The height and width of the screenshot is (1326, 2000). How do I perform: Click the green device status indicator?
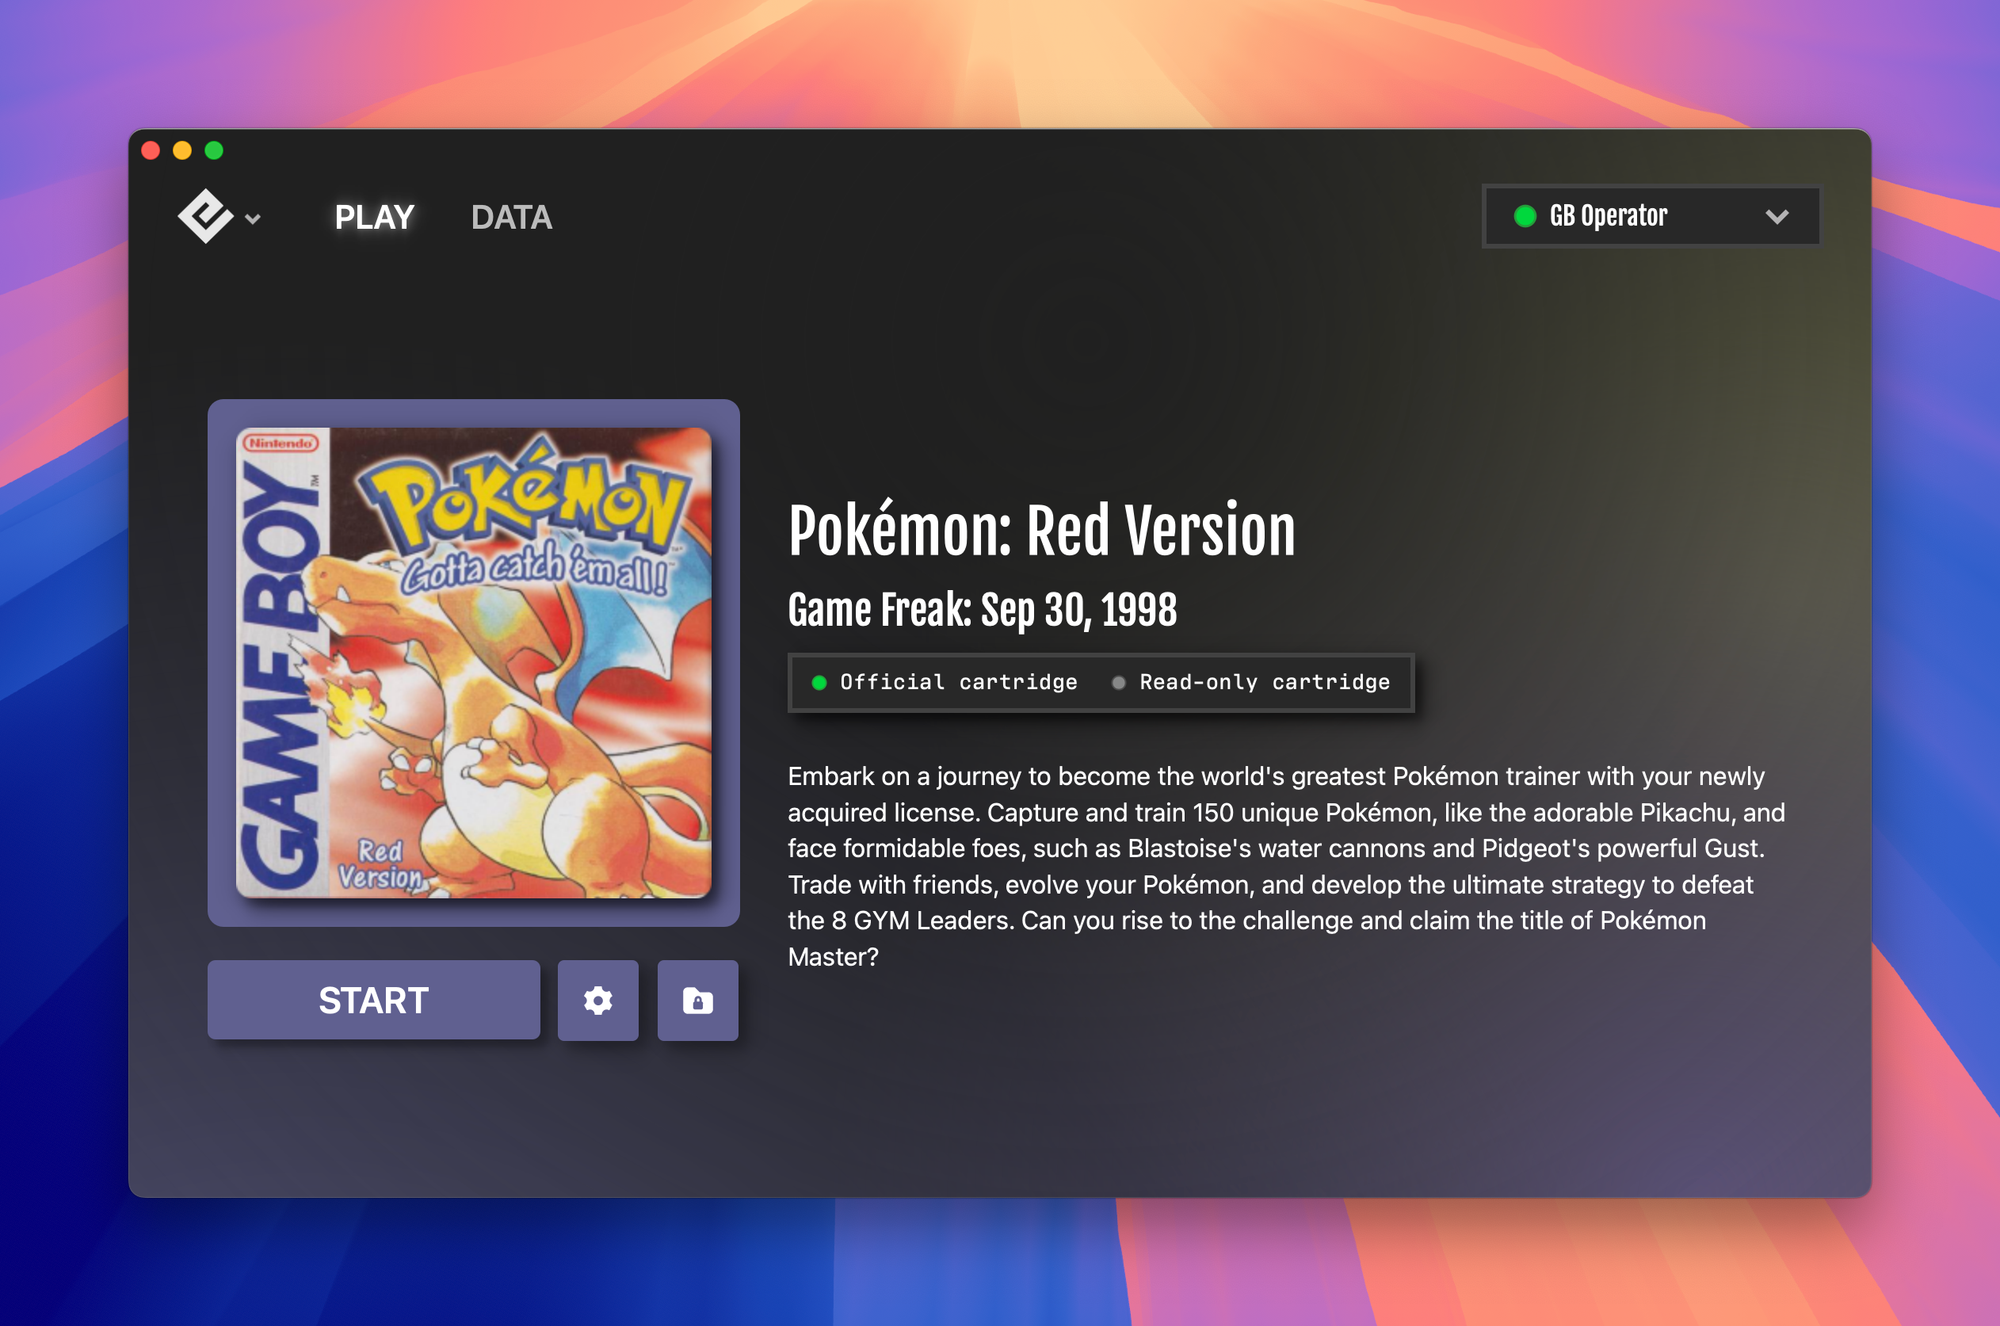point(1525,216)
